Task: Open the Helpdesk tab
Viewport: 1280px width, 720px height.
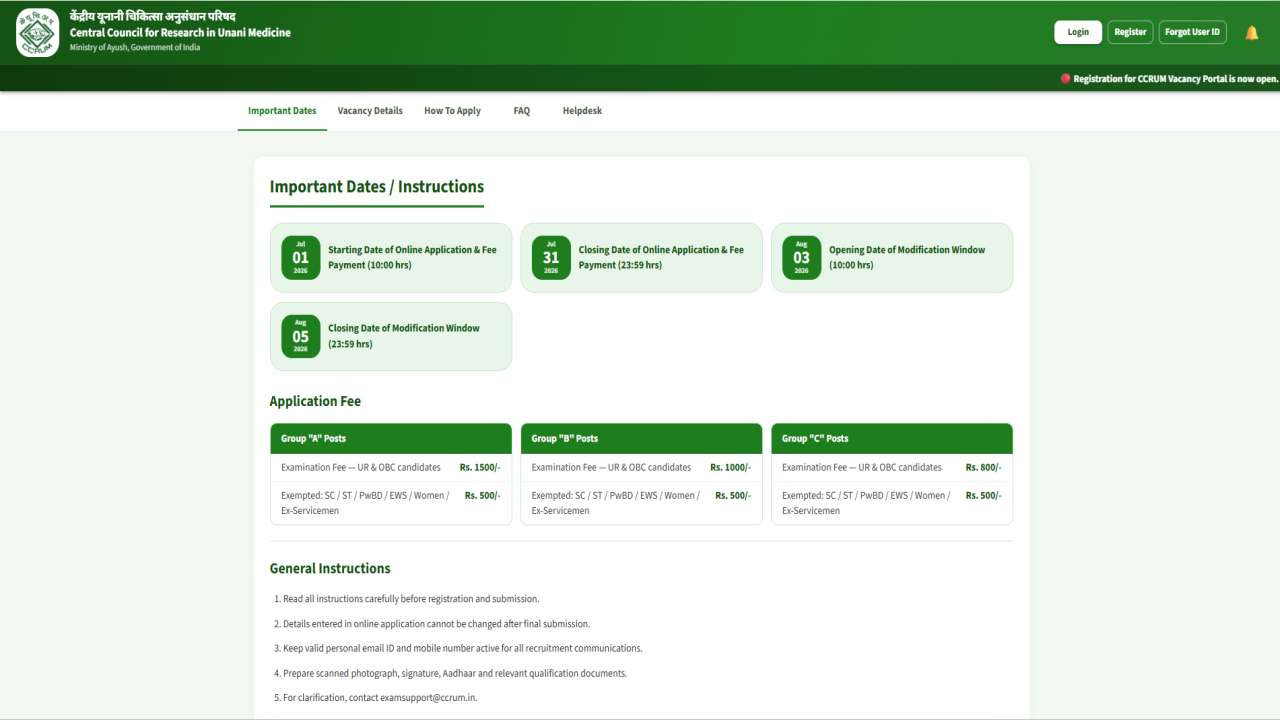Action: [x=582, y=111]
